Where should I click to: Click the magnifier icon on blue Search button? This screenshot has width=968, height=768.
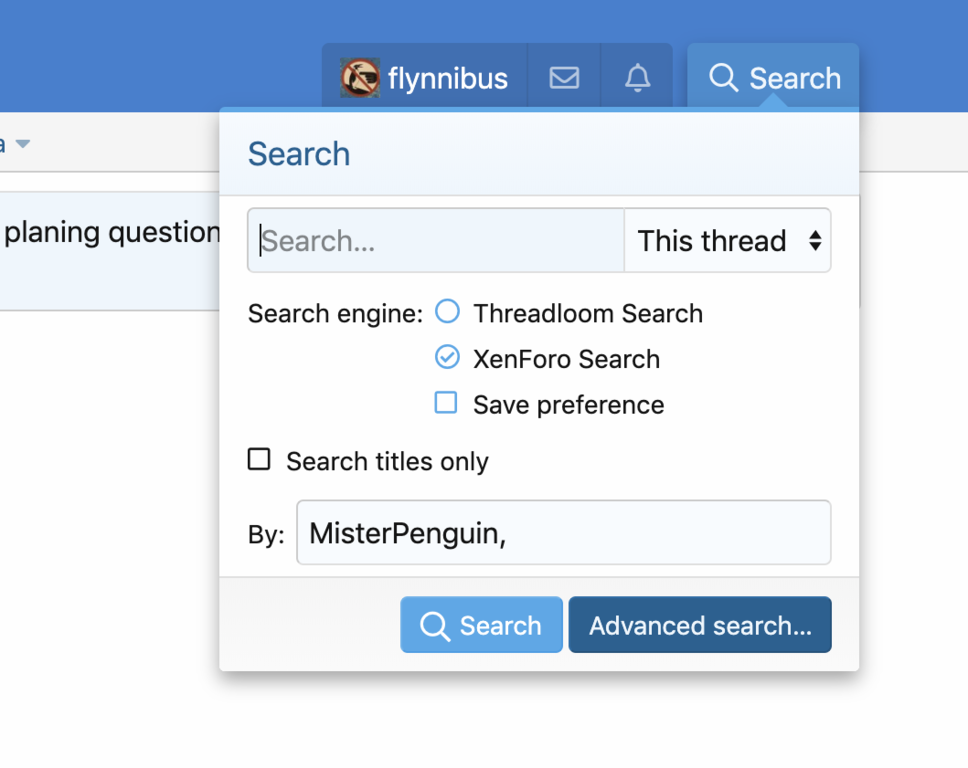[x=435, y=626]
